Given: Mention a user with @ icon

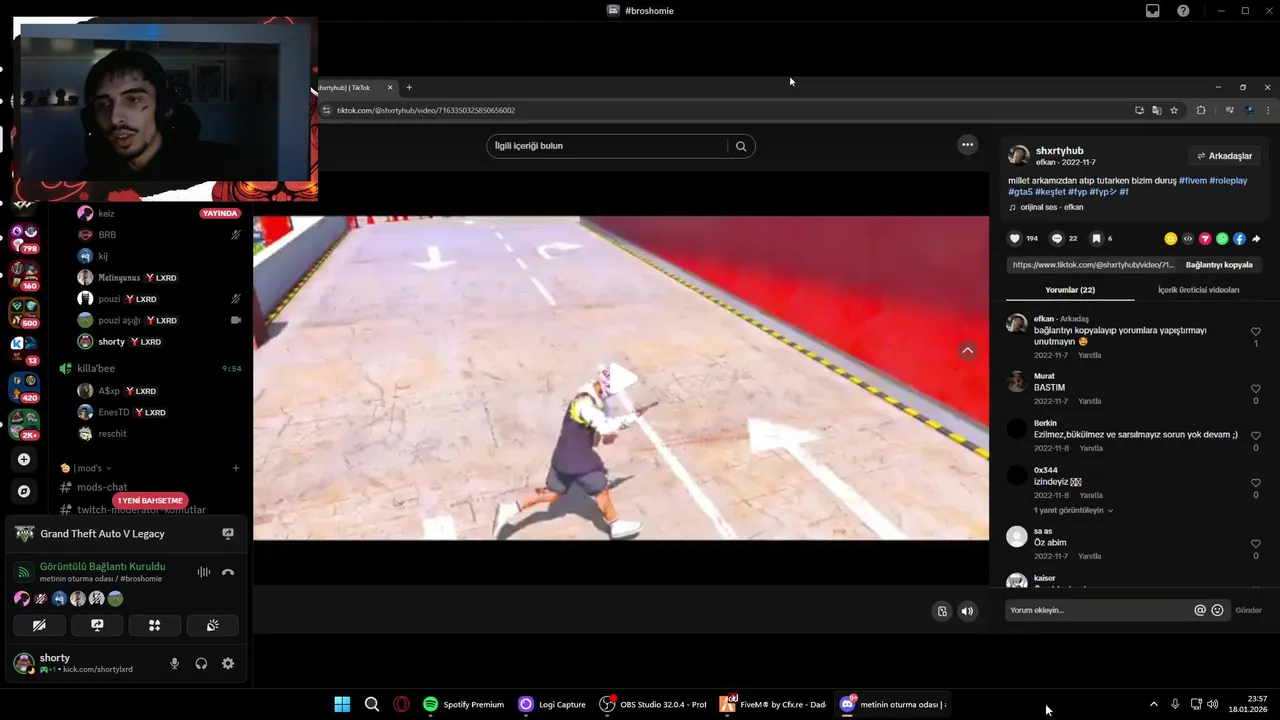Looking at the screenshot, I should coord(1200,610).
